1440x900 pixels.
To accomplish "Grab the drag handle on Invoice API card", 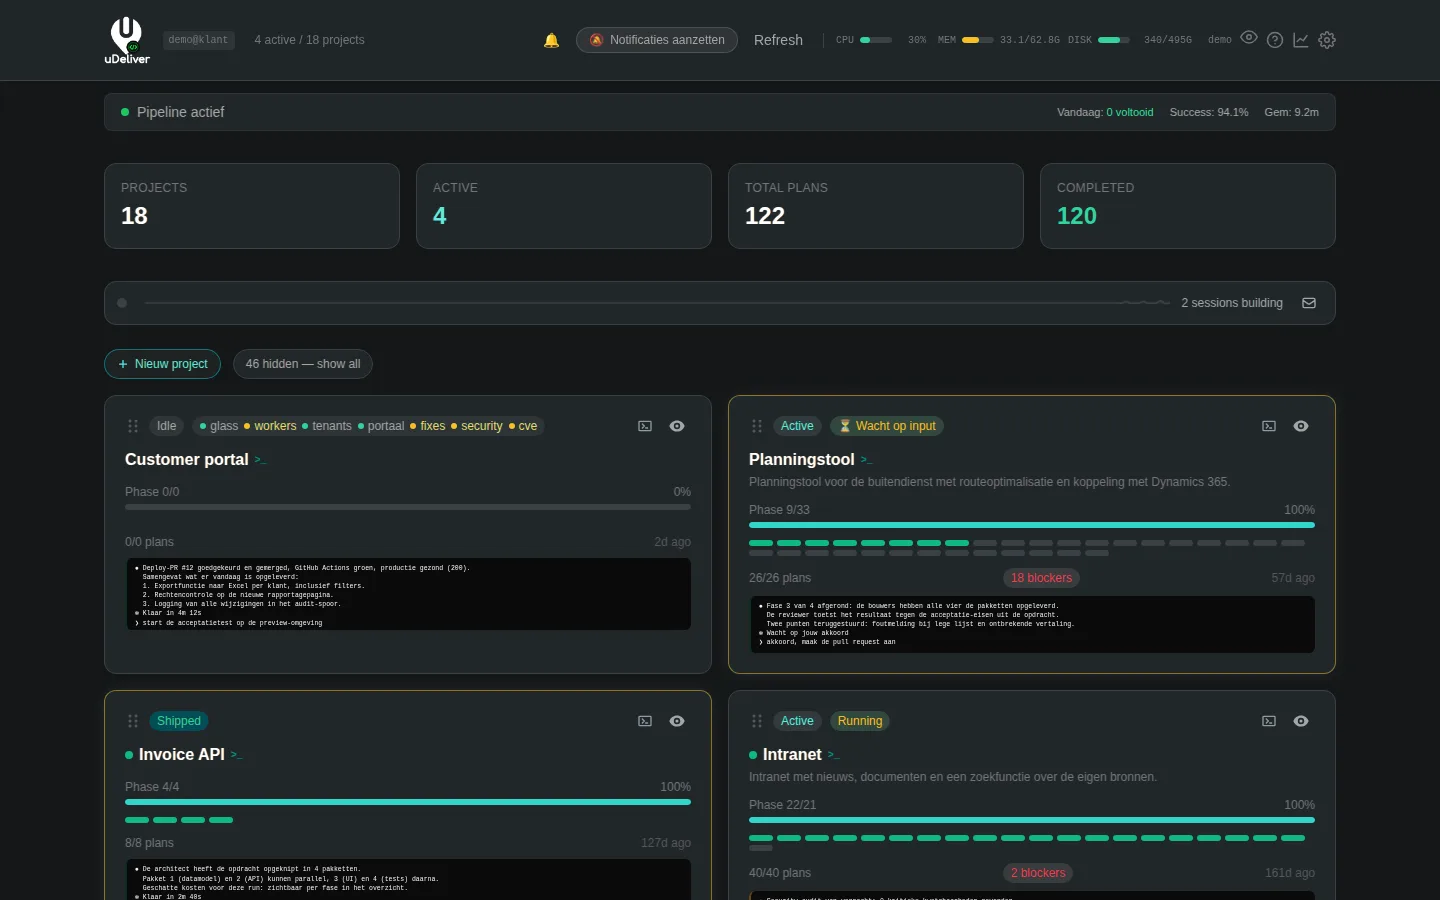I will click(133, 721).
